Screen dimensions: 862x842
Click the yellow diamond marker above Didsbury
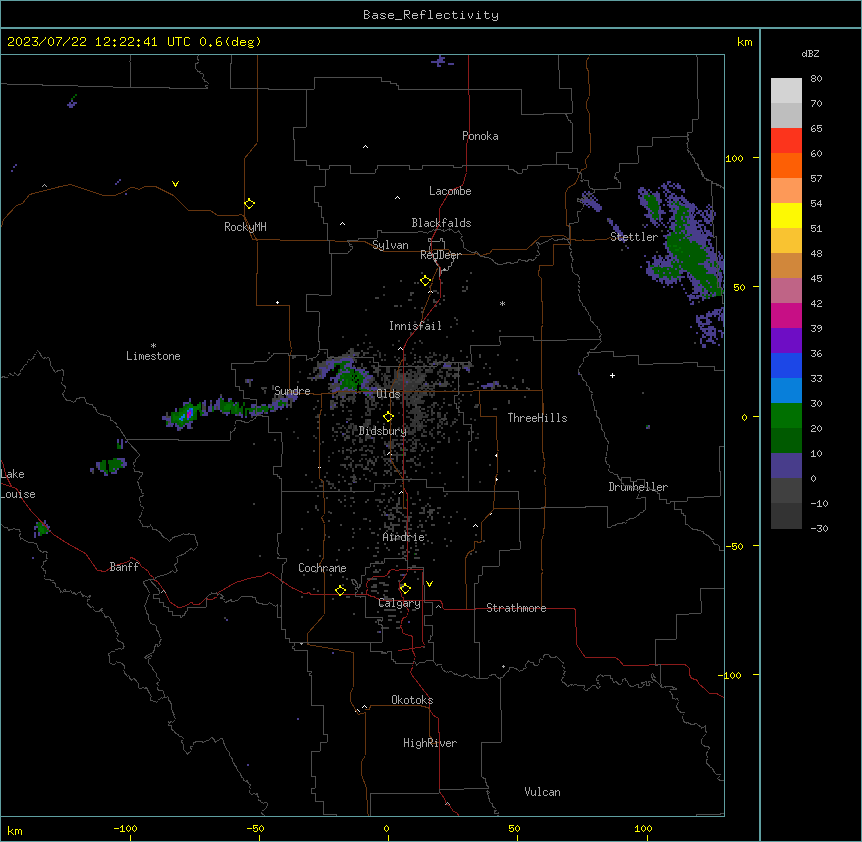tap(388, 417)
